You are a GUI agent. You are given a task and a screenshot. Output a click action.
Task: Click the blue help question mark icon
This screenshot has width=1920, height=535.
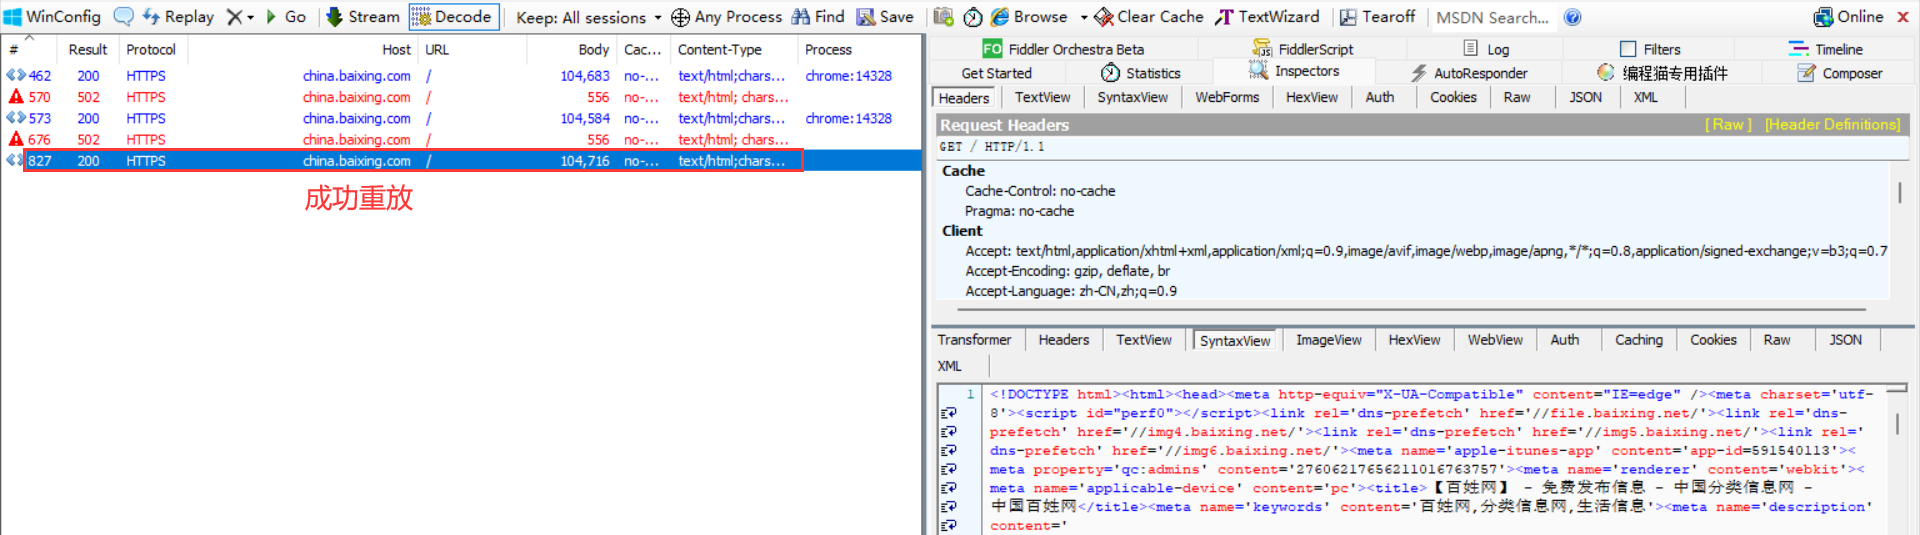(1573, 17)
